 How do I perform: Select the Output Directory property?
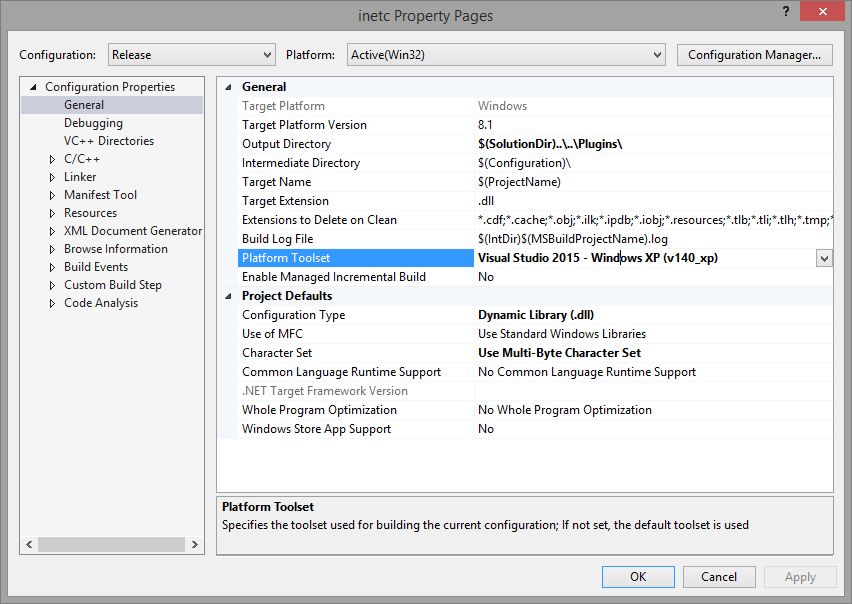(x=286, y=144)
